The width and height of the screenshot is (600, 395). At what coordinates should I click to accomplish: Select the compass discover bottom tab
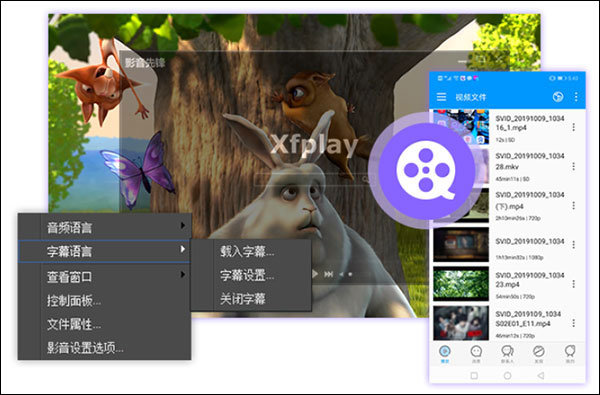[x=538, y=354]
